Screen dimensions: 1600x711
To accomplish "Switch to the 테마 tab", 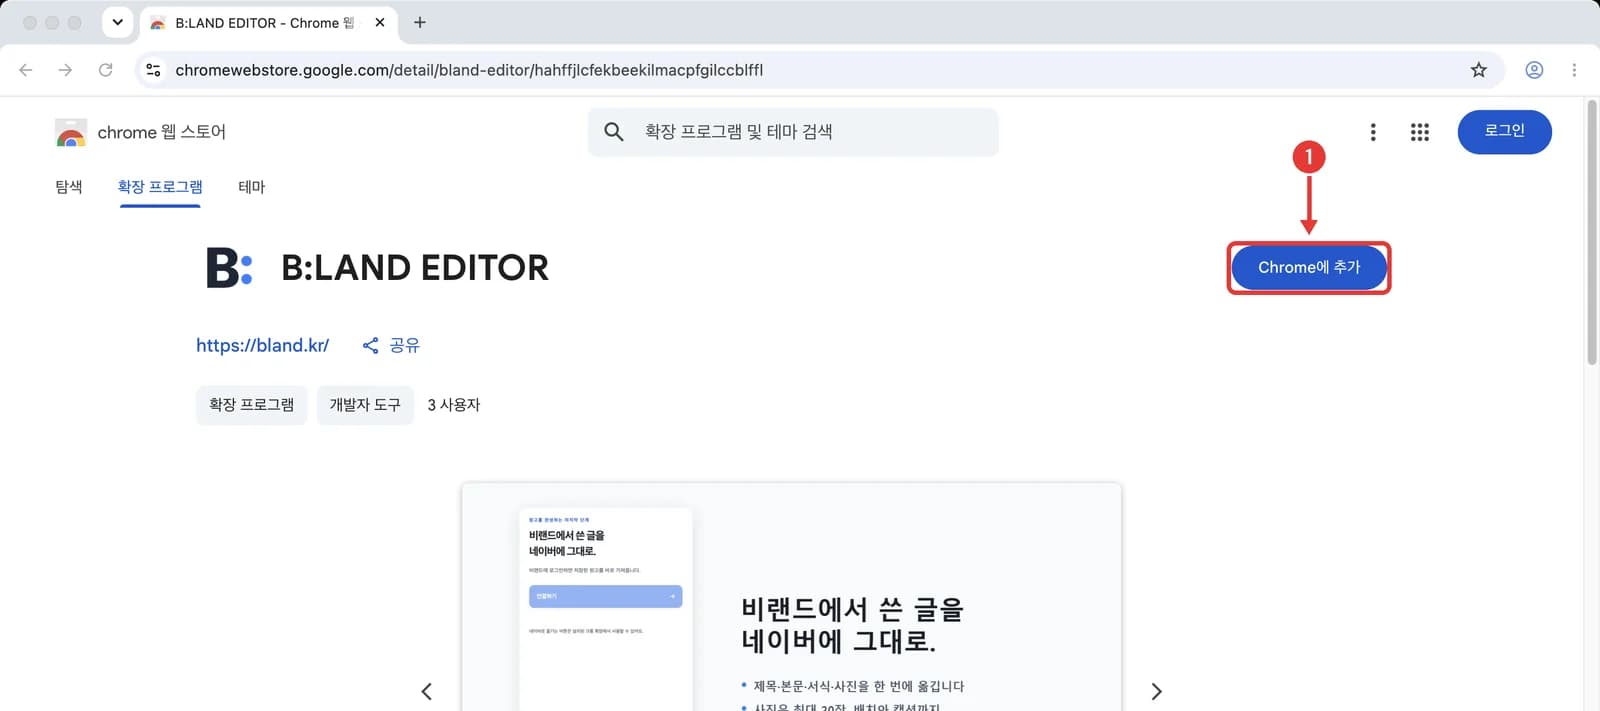I will click(x=252, y=187).
